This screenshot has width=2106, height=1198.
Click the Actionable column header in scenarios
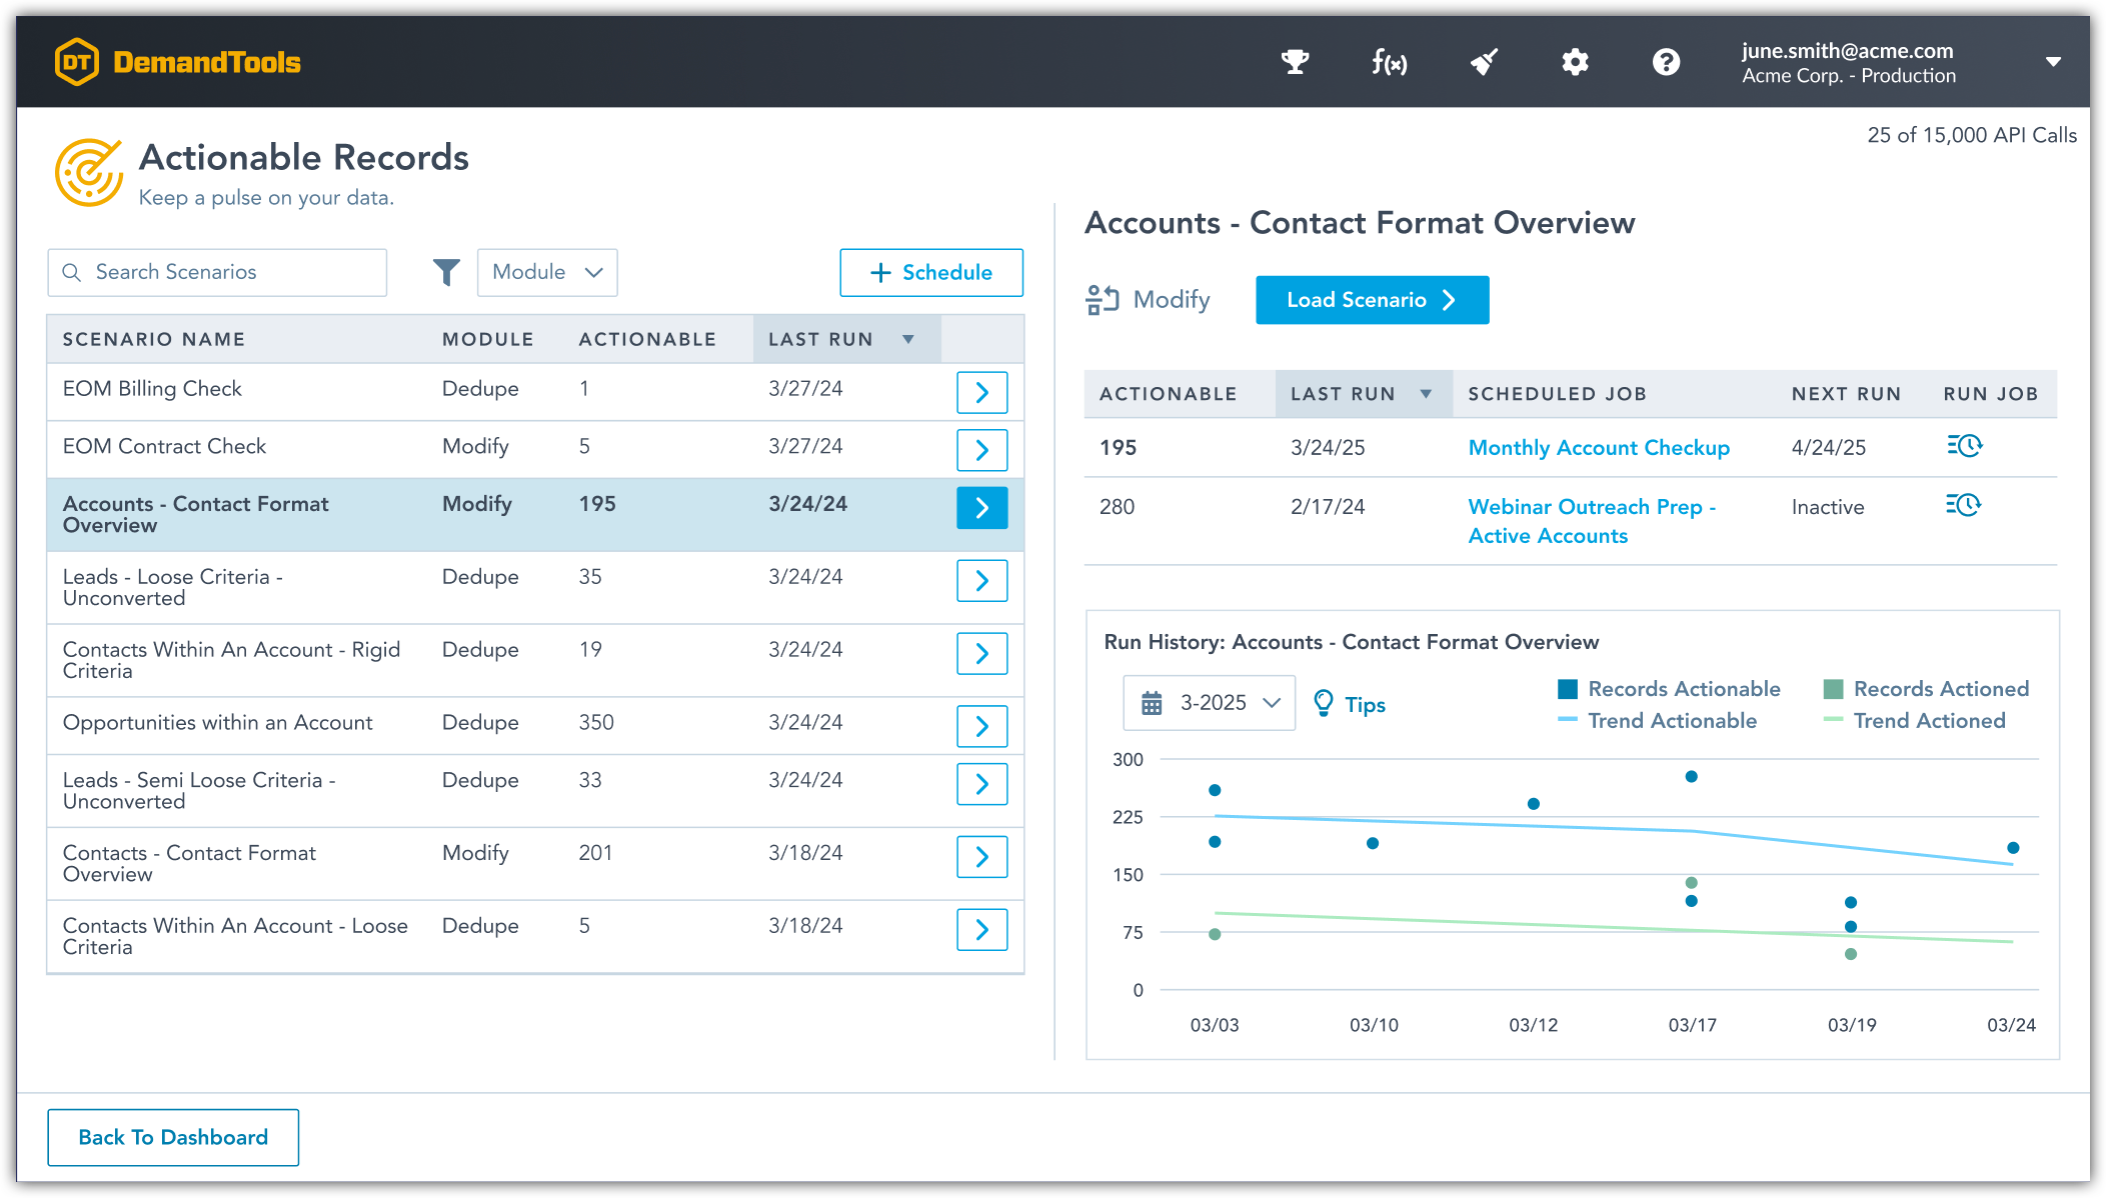[647, 339]
